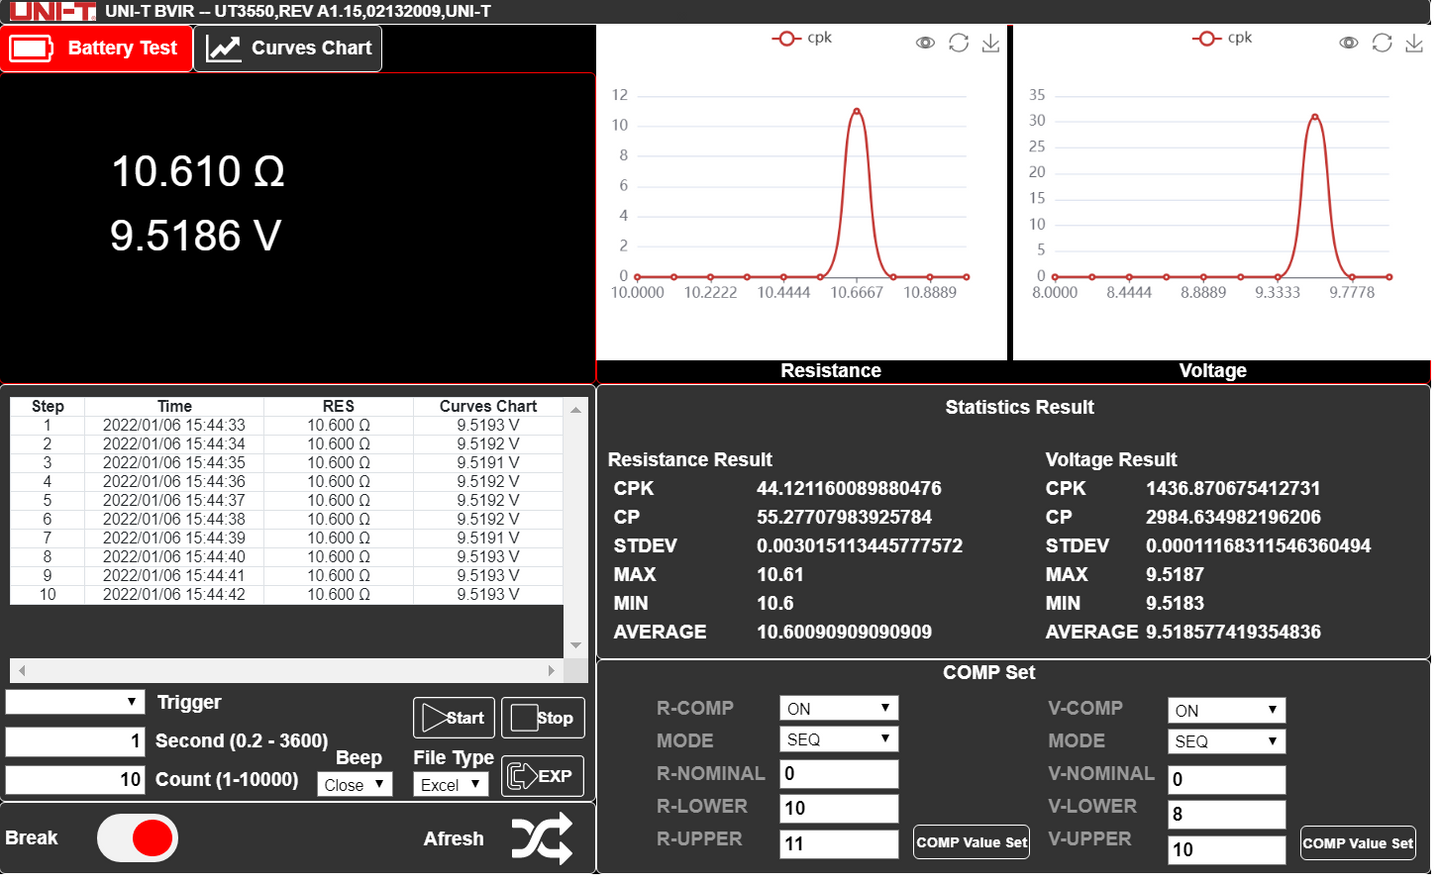Click COMP Value Set for resistance

(971, 842)
